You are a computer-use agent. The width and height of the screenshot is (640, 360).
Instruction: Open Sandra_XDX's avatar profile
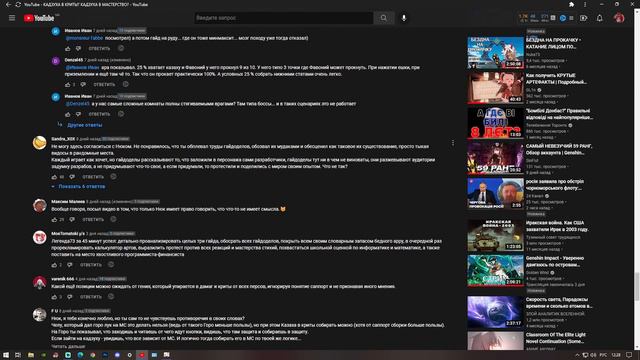(x=40, y=143)
